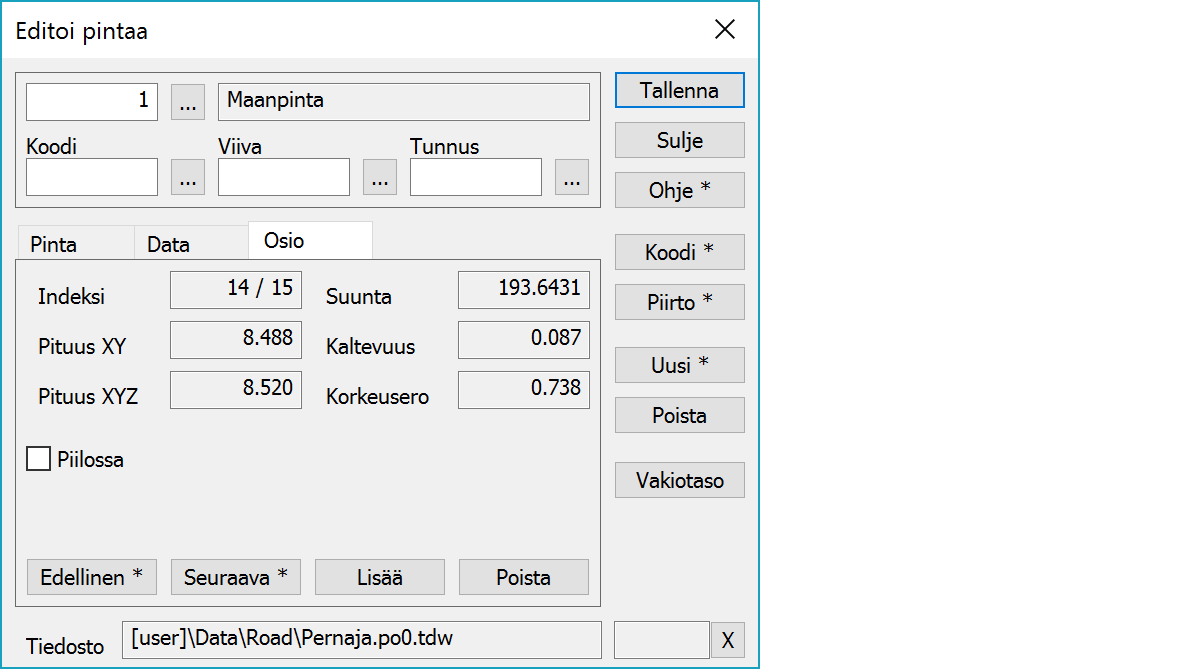
Task: Open Koodi field browse ellipsis button
Action: 188,178
